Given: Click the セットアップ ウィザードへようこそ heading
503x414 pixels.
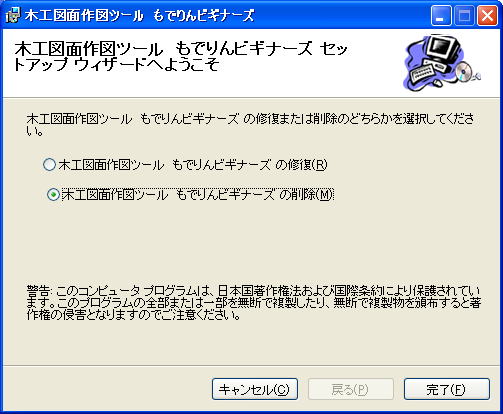Looking at the screenshot, I should pyautogui.click(x=180, y=57).
